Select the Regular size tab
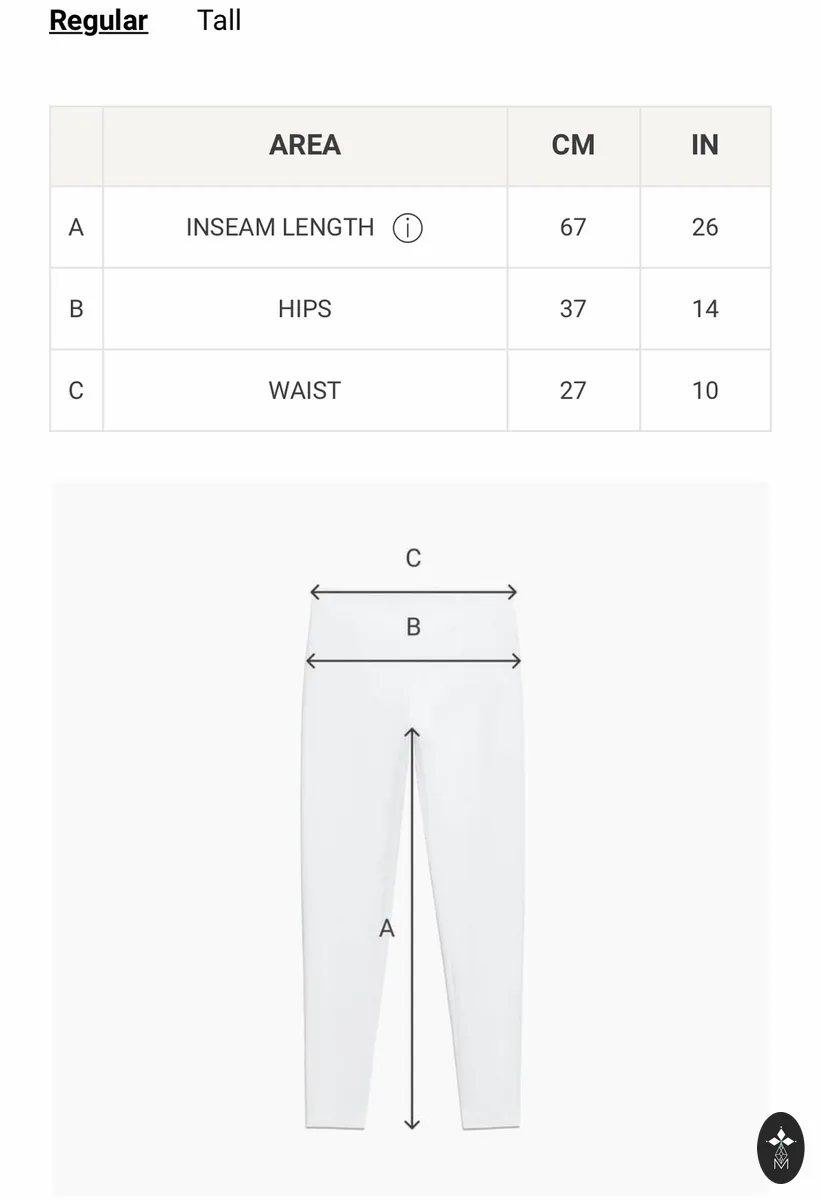This screenshot has height=1200, width=821. [x=98, y=21]
